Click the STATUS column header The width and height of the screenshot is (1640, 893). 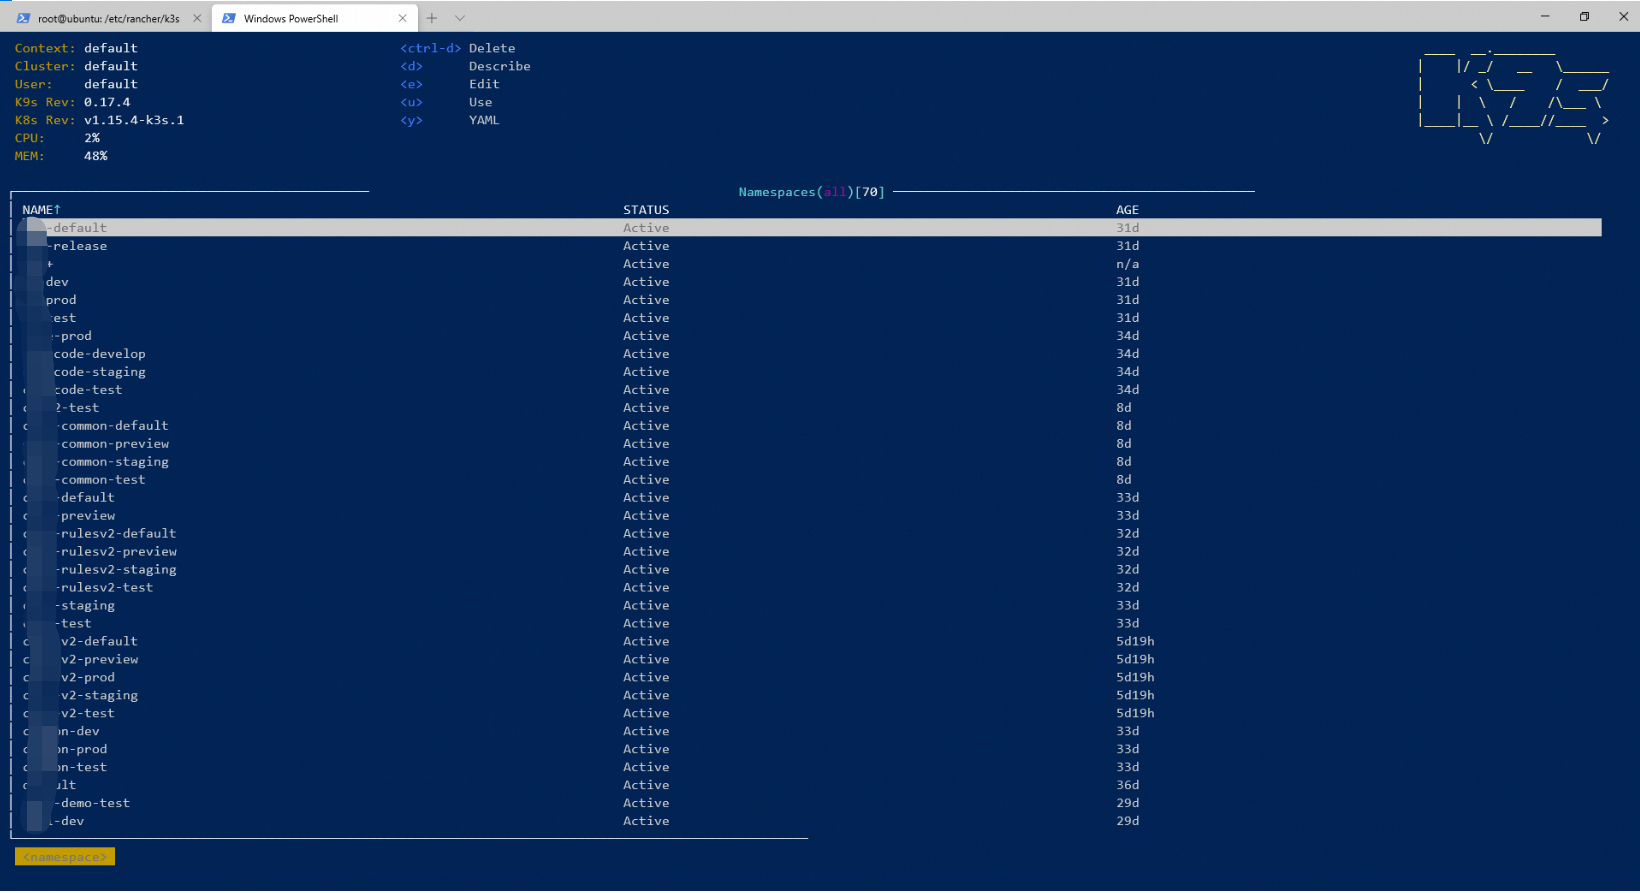tap(646, 210)
